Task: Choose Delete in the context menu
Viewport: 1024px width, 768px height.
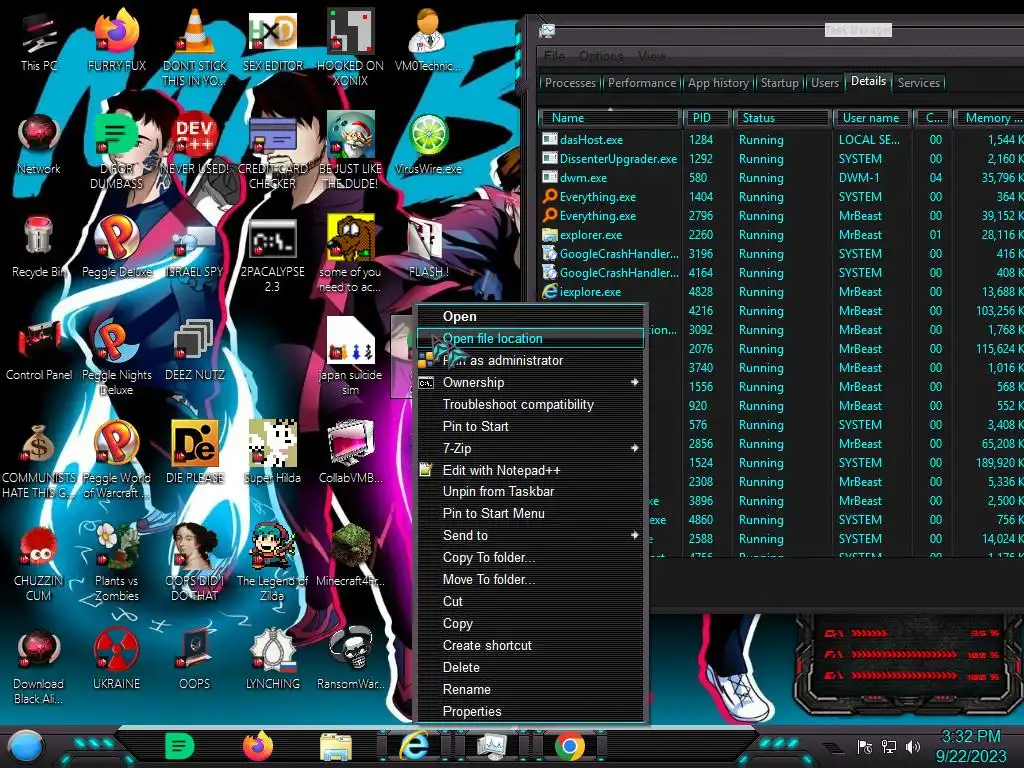Action: click(530, 667)
